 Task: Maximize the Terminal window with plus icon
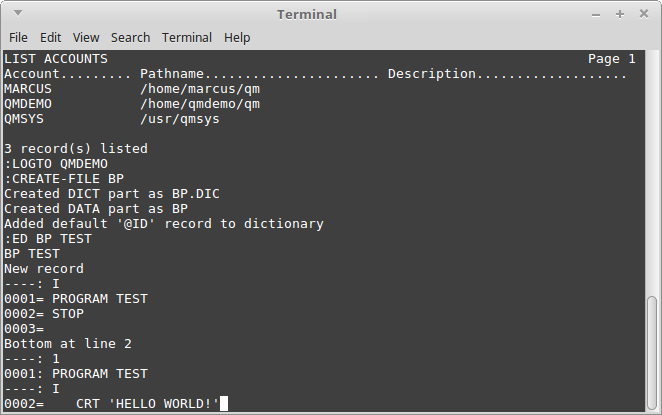click(x=620, y=14)
